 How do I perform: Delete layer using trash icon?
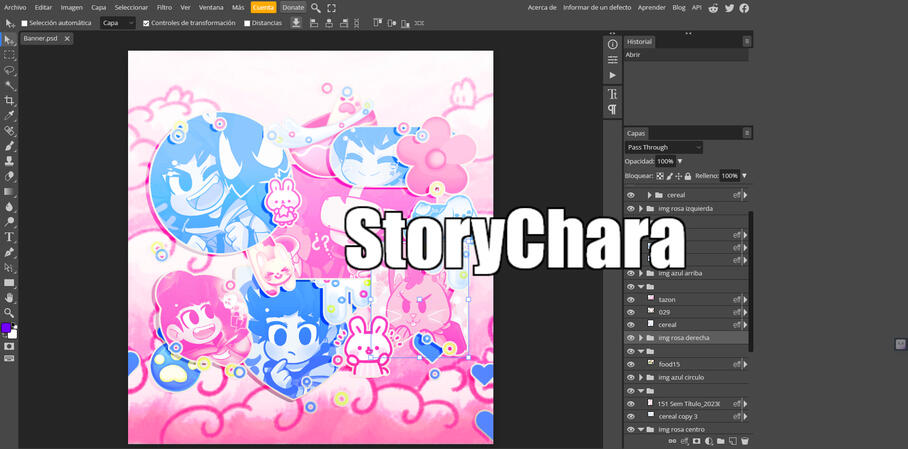pos(744,441)
